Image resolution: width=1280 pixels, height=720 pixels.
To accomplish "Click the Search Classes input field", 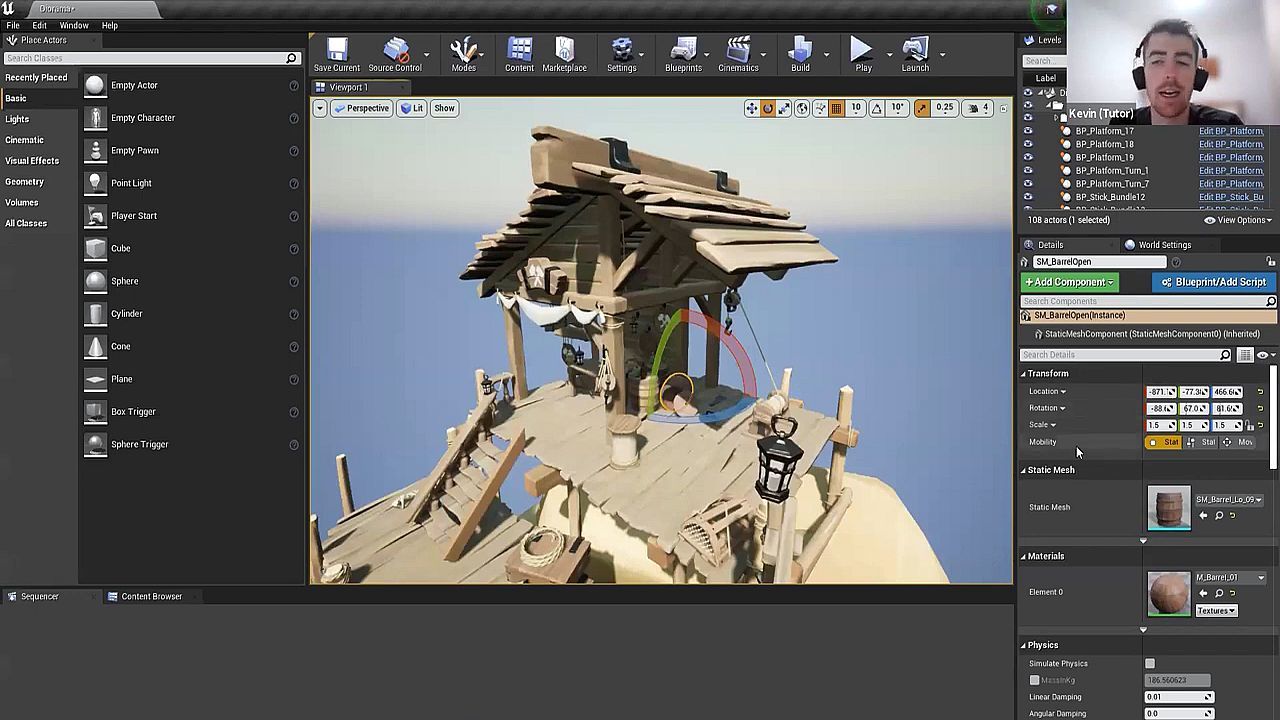I will coord(145,58).
